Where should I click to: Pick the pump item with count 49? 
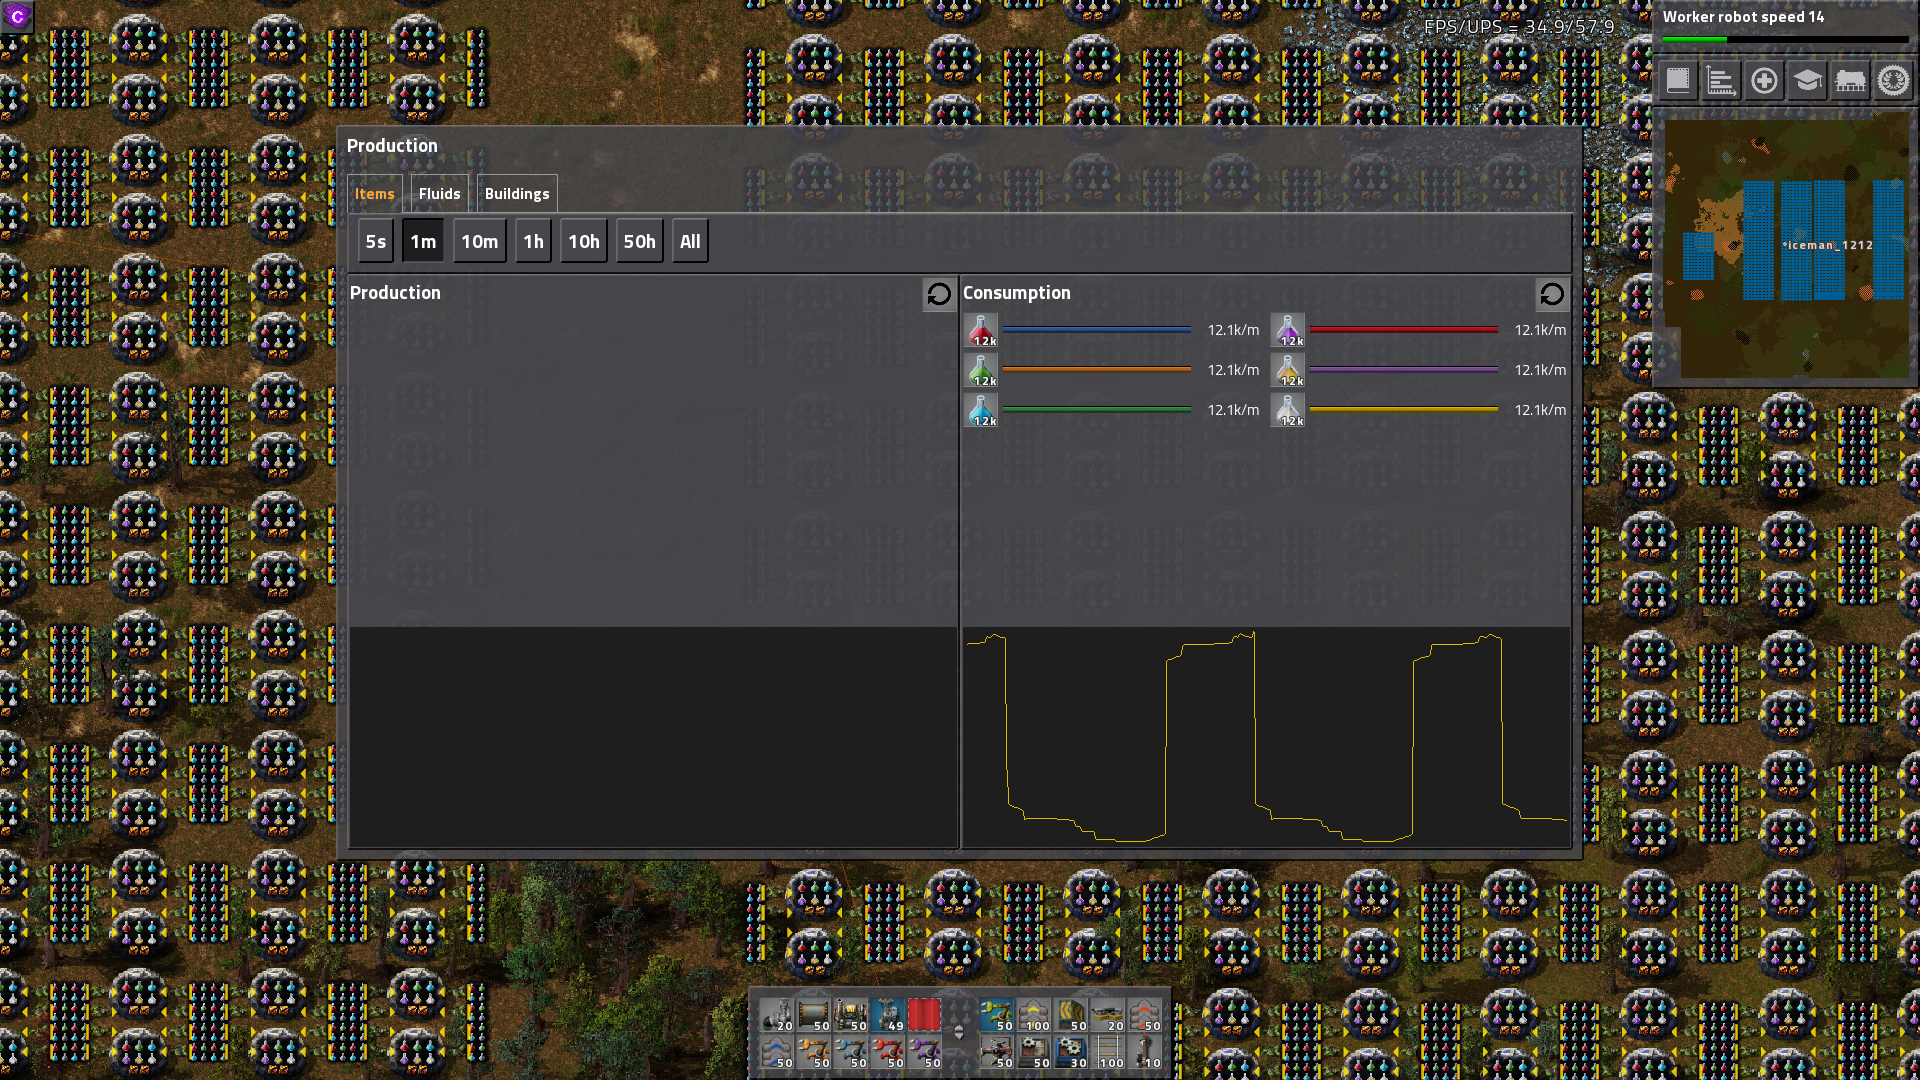coord(888,1015)
